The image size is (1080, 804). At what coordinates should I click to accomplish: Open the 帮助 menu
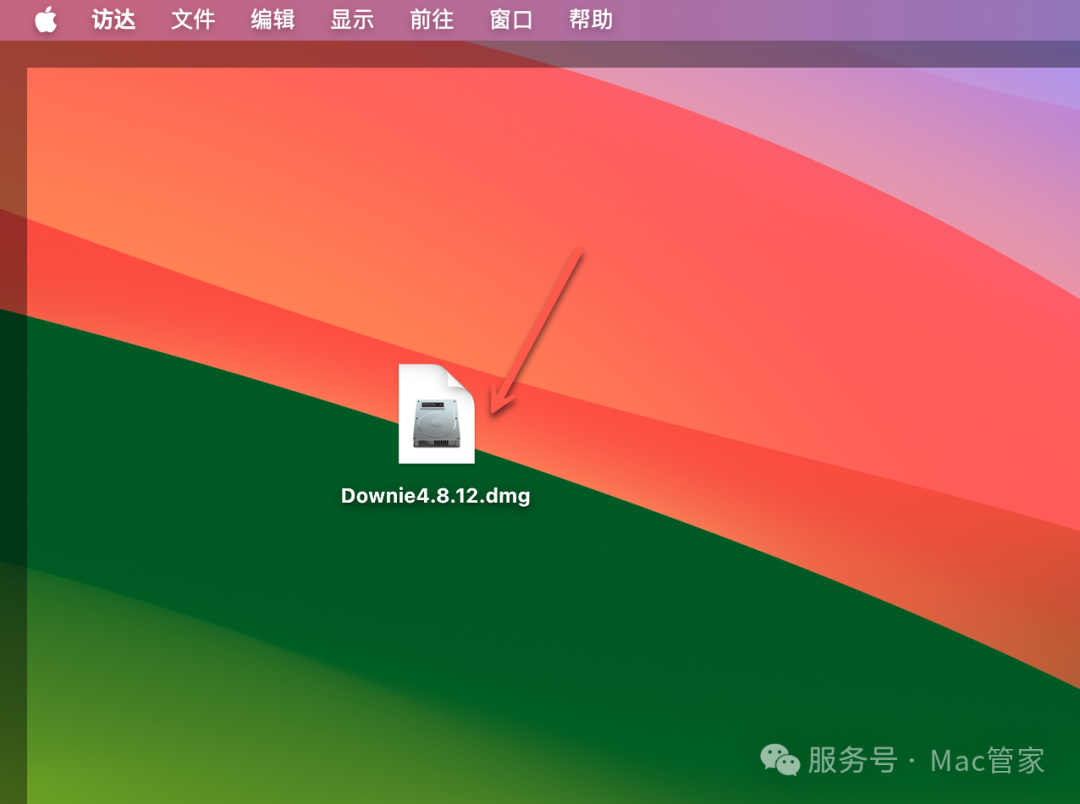[591, 19]
